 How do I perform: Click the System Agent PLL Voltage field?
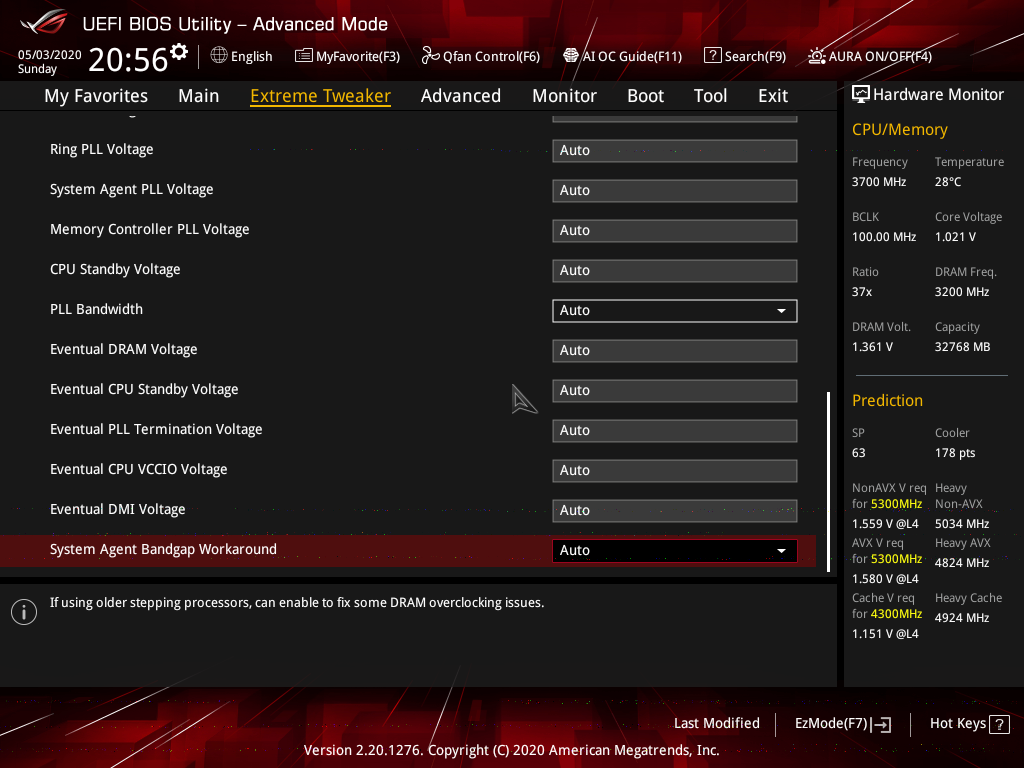[675, 191]
